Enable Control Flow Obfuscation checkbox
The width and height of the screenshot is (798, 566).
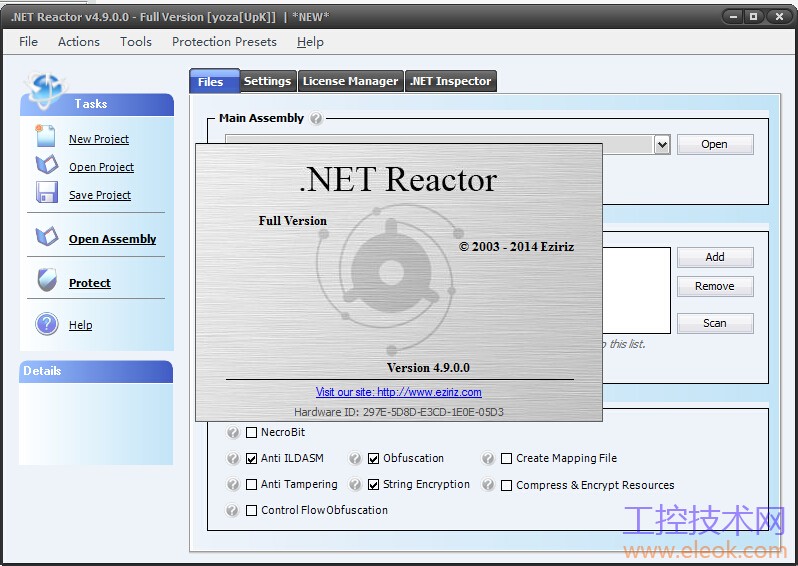point(251,511)
